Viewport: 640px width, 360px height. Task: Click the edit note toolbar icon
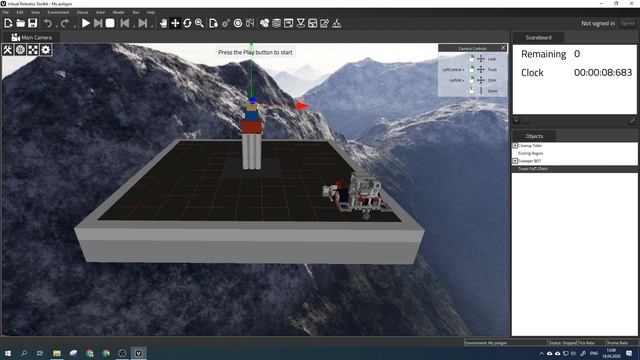(x=324, y=23)
